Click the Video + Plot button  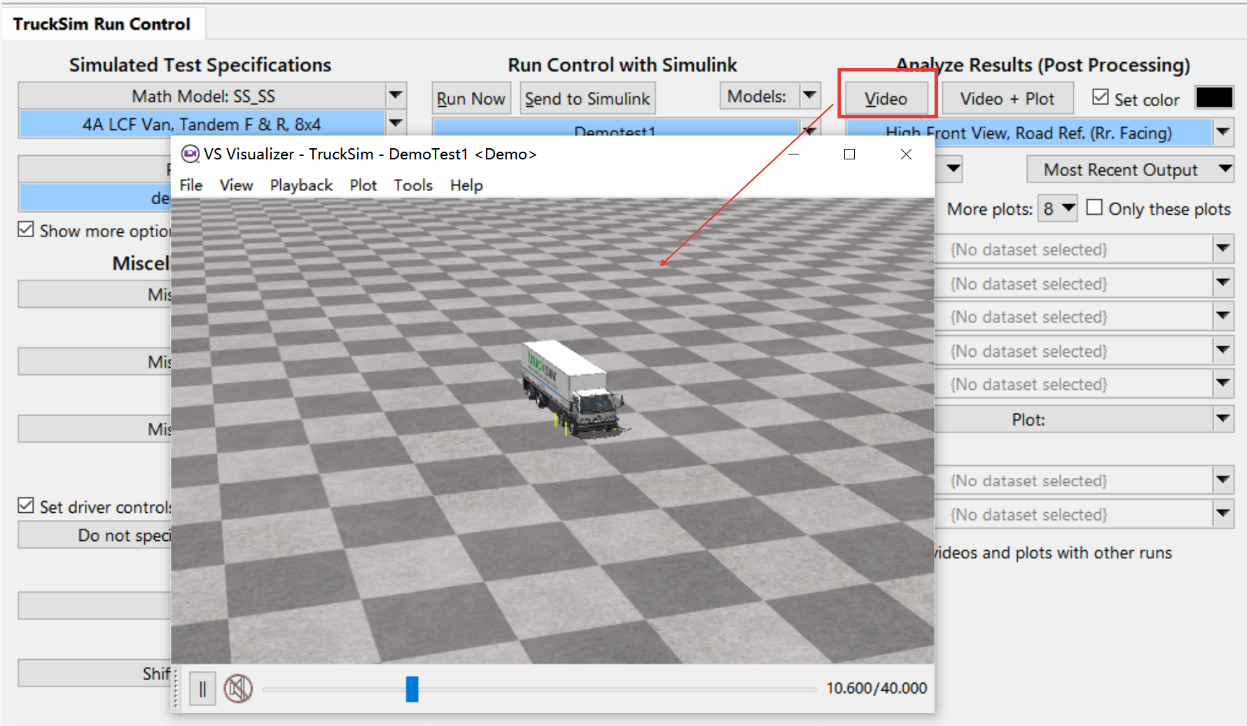click(1007, 98)
